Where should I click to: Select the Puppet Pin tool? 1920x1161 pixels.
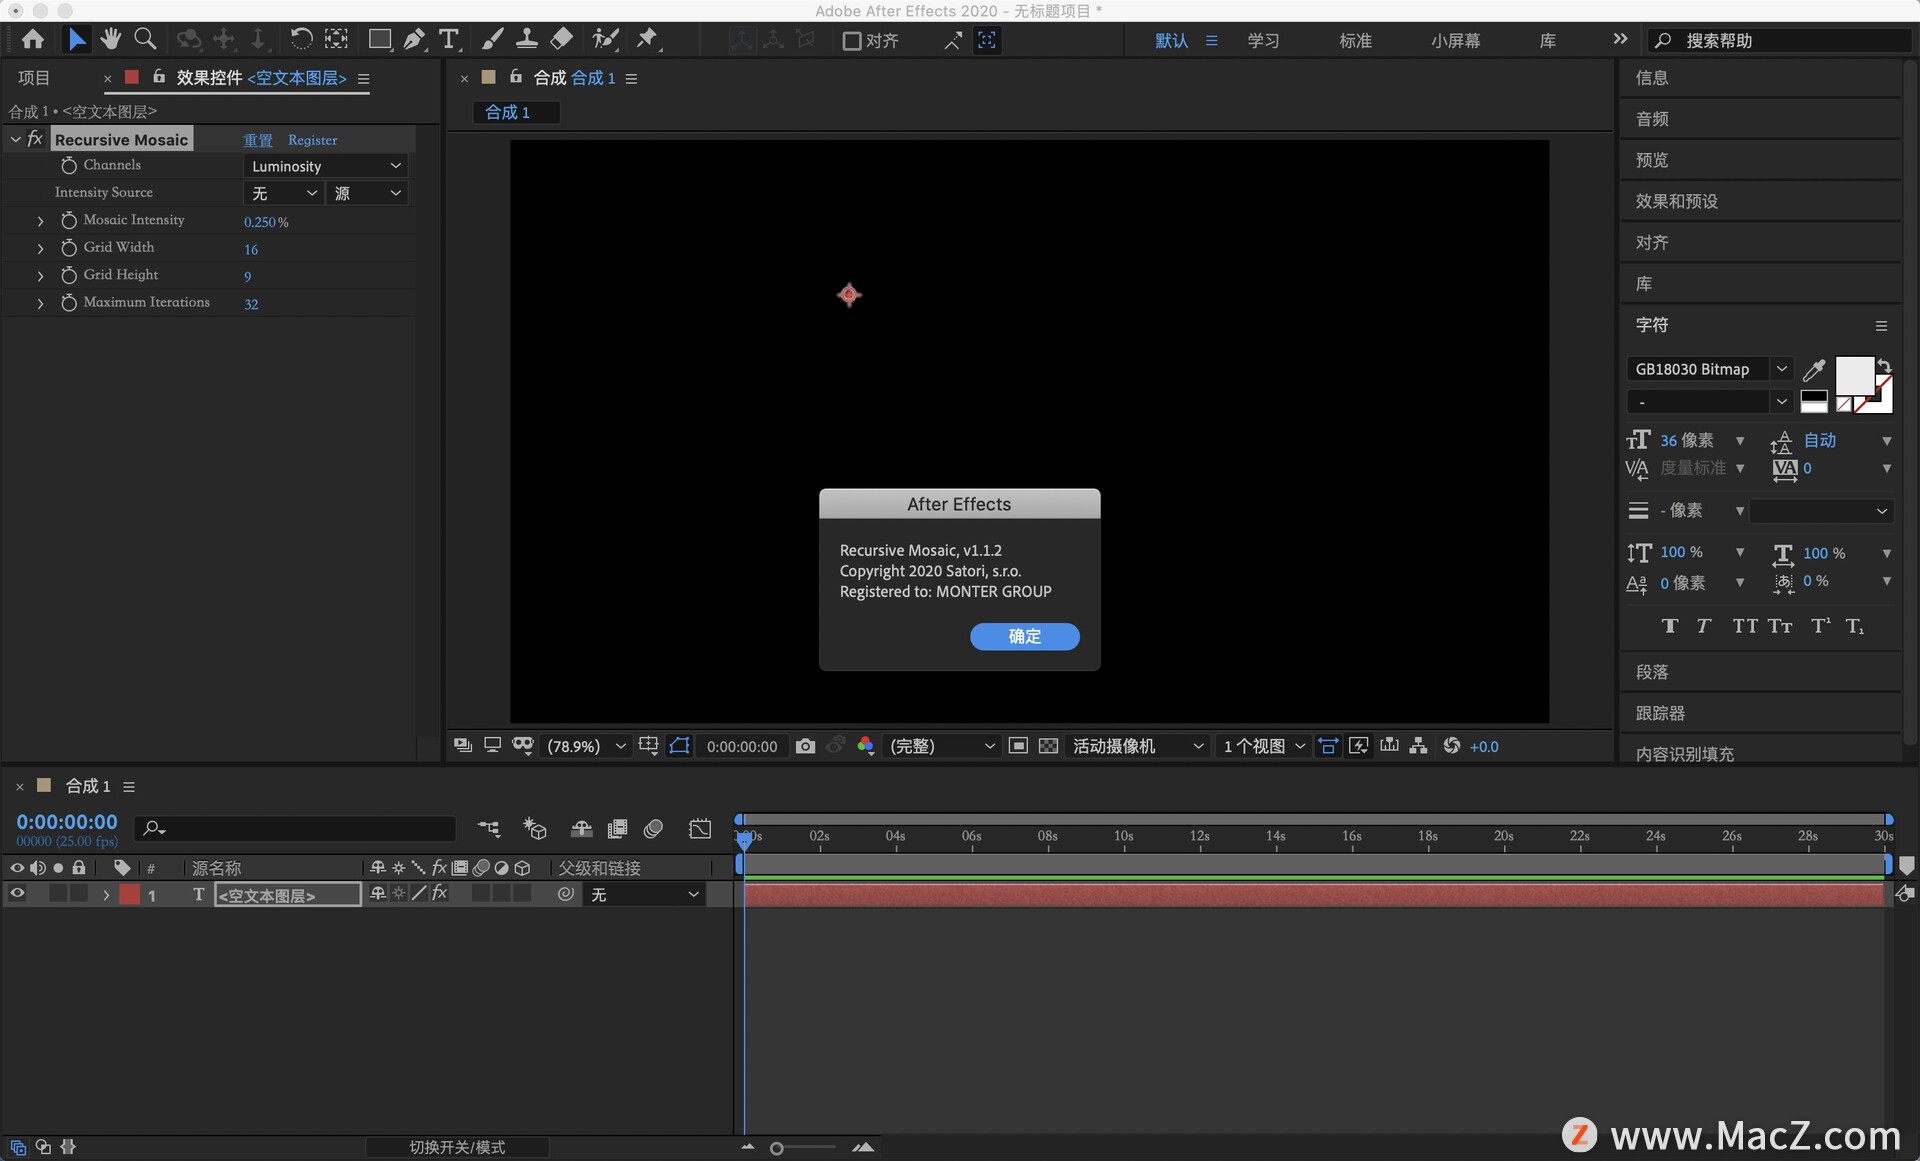(647, 39)
